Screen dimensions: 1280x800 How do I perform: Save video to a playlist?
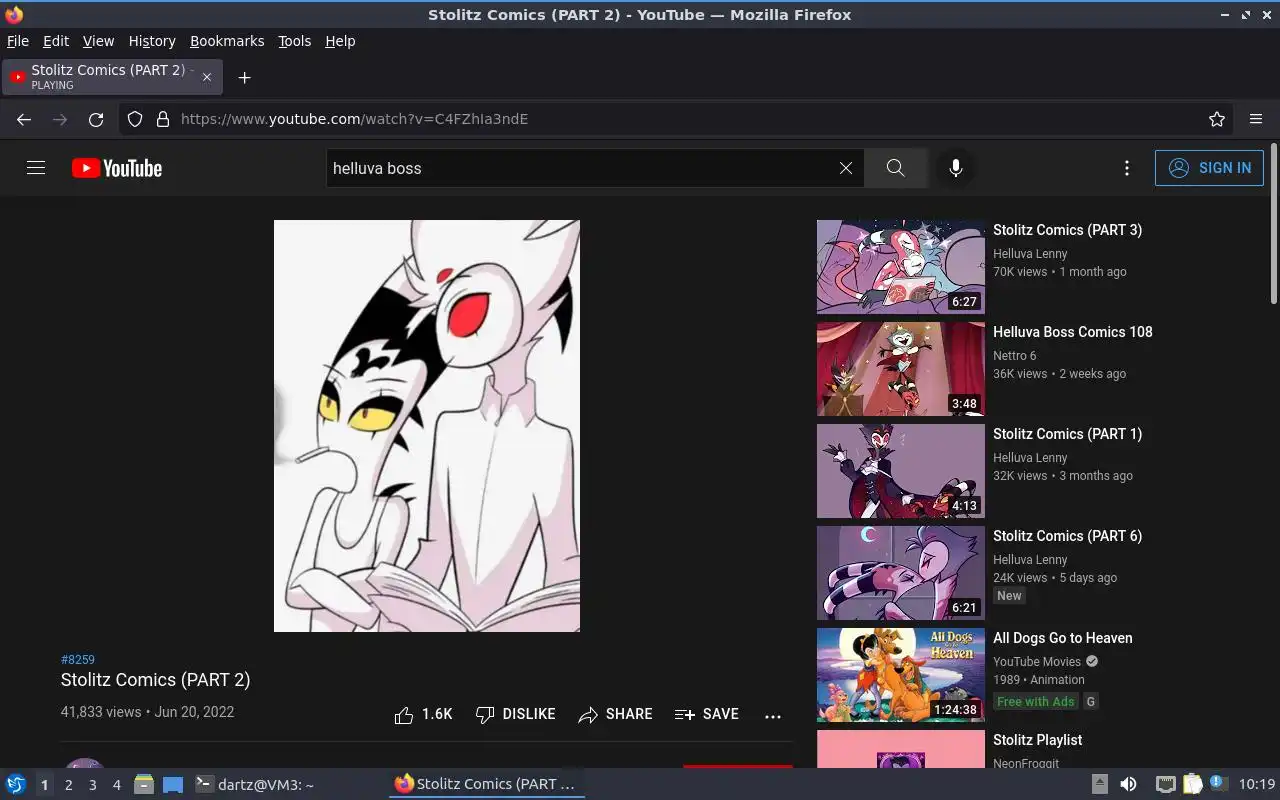point(707,714)
